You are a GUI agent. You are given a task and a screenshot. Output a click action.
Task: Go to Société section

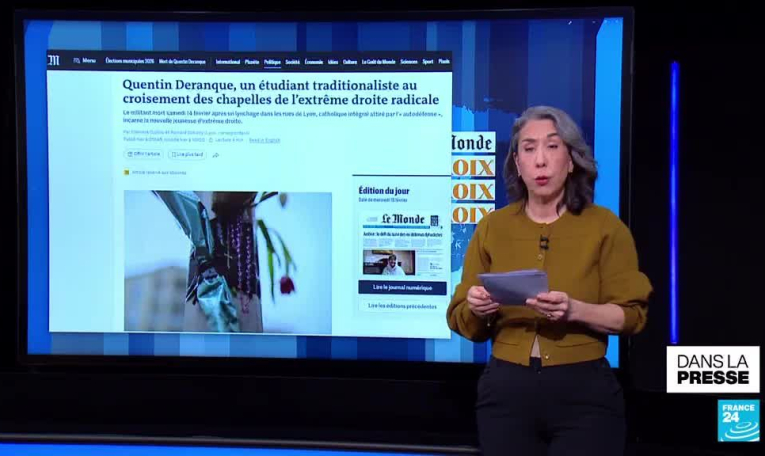click(293, 62)
